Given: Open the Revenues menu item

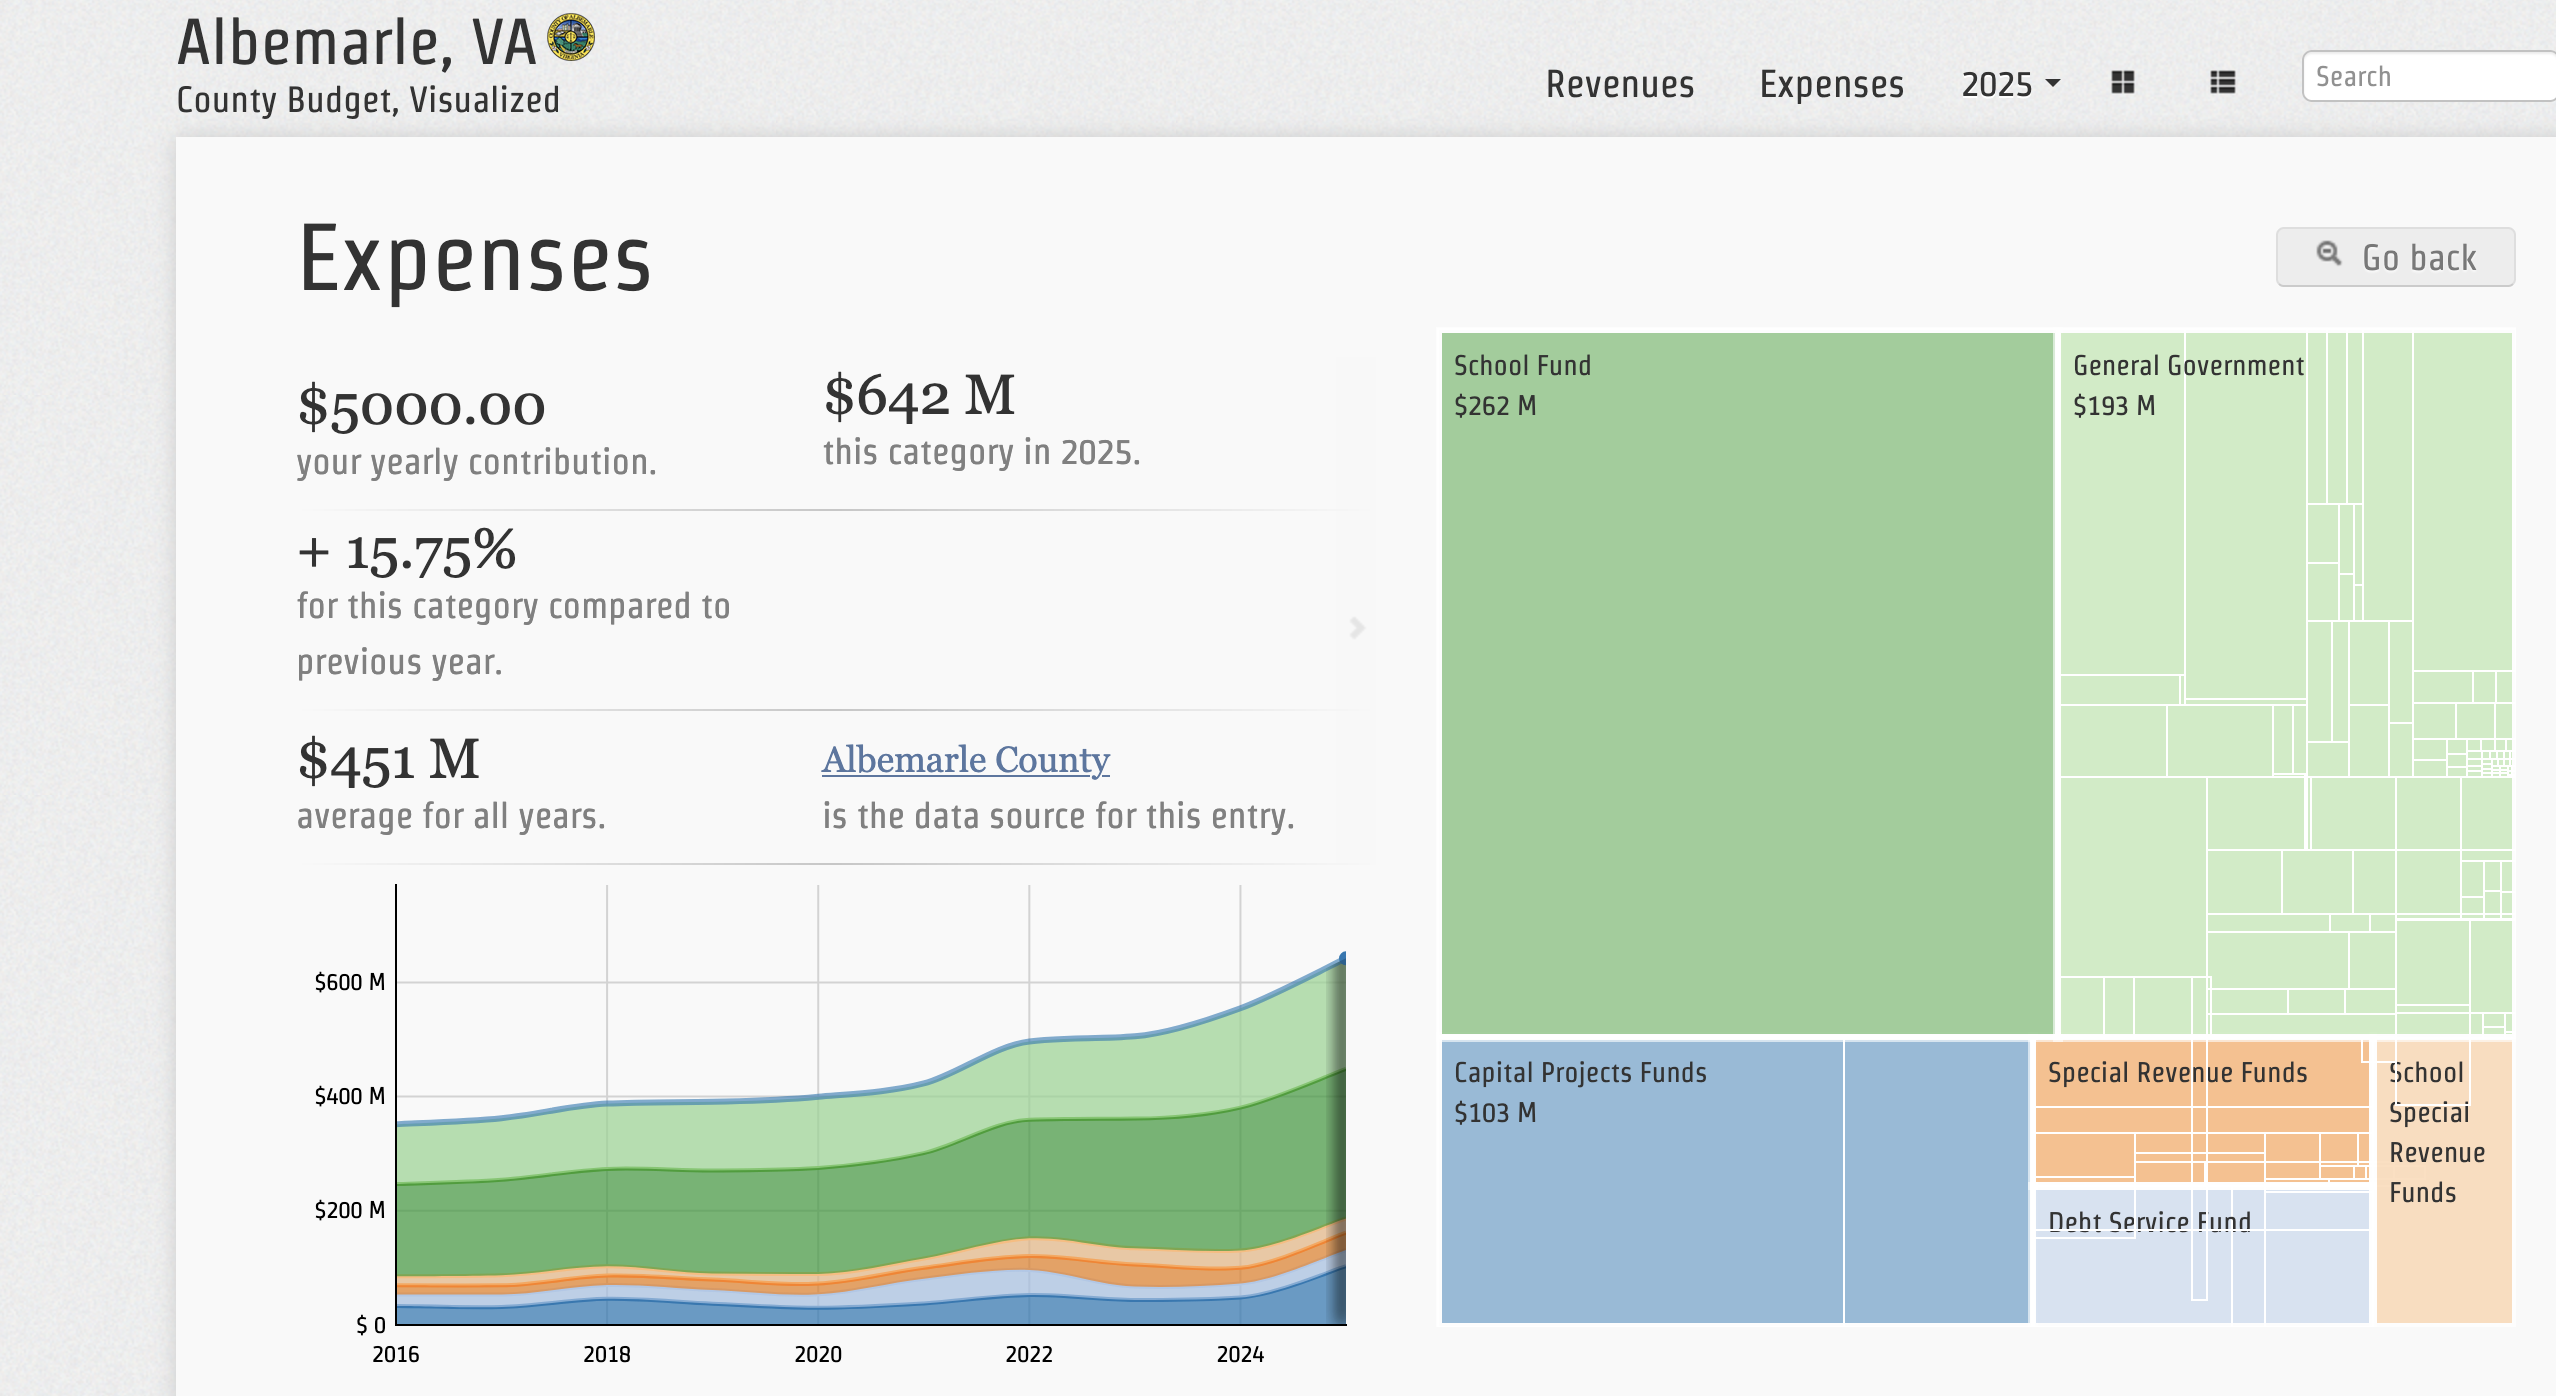Looking at the screenshot, I should (x=1620, y=84).
